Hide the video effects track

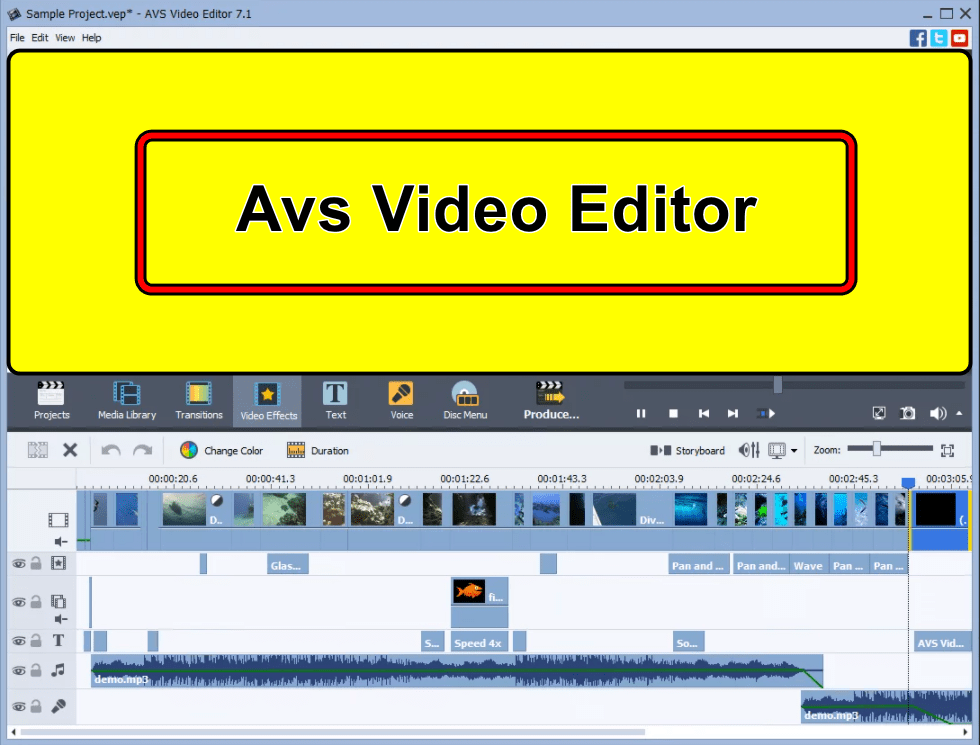[19, 563]
